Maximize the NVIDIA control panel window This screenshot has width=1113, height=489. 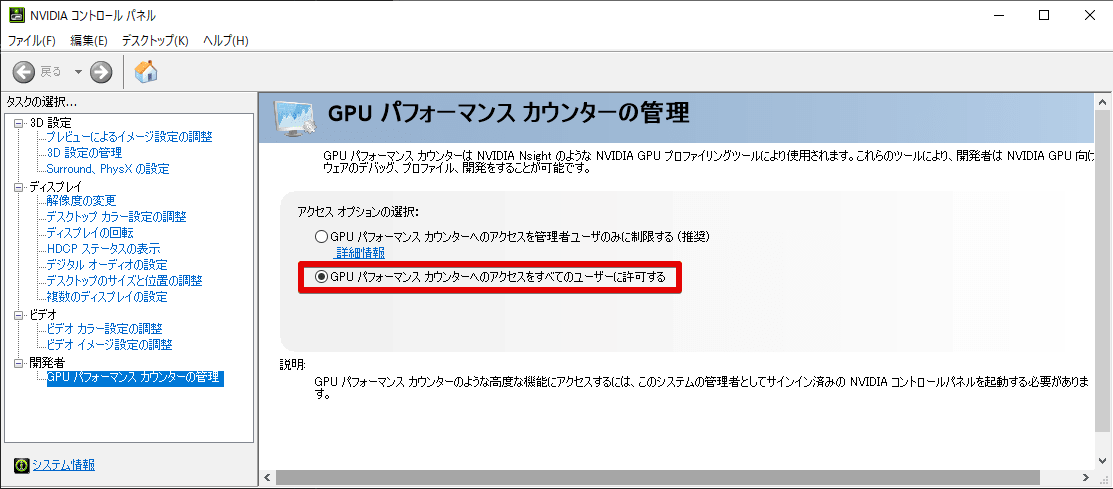tap(1043, 15)
